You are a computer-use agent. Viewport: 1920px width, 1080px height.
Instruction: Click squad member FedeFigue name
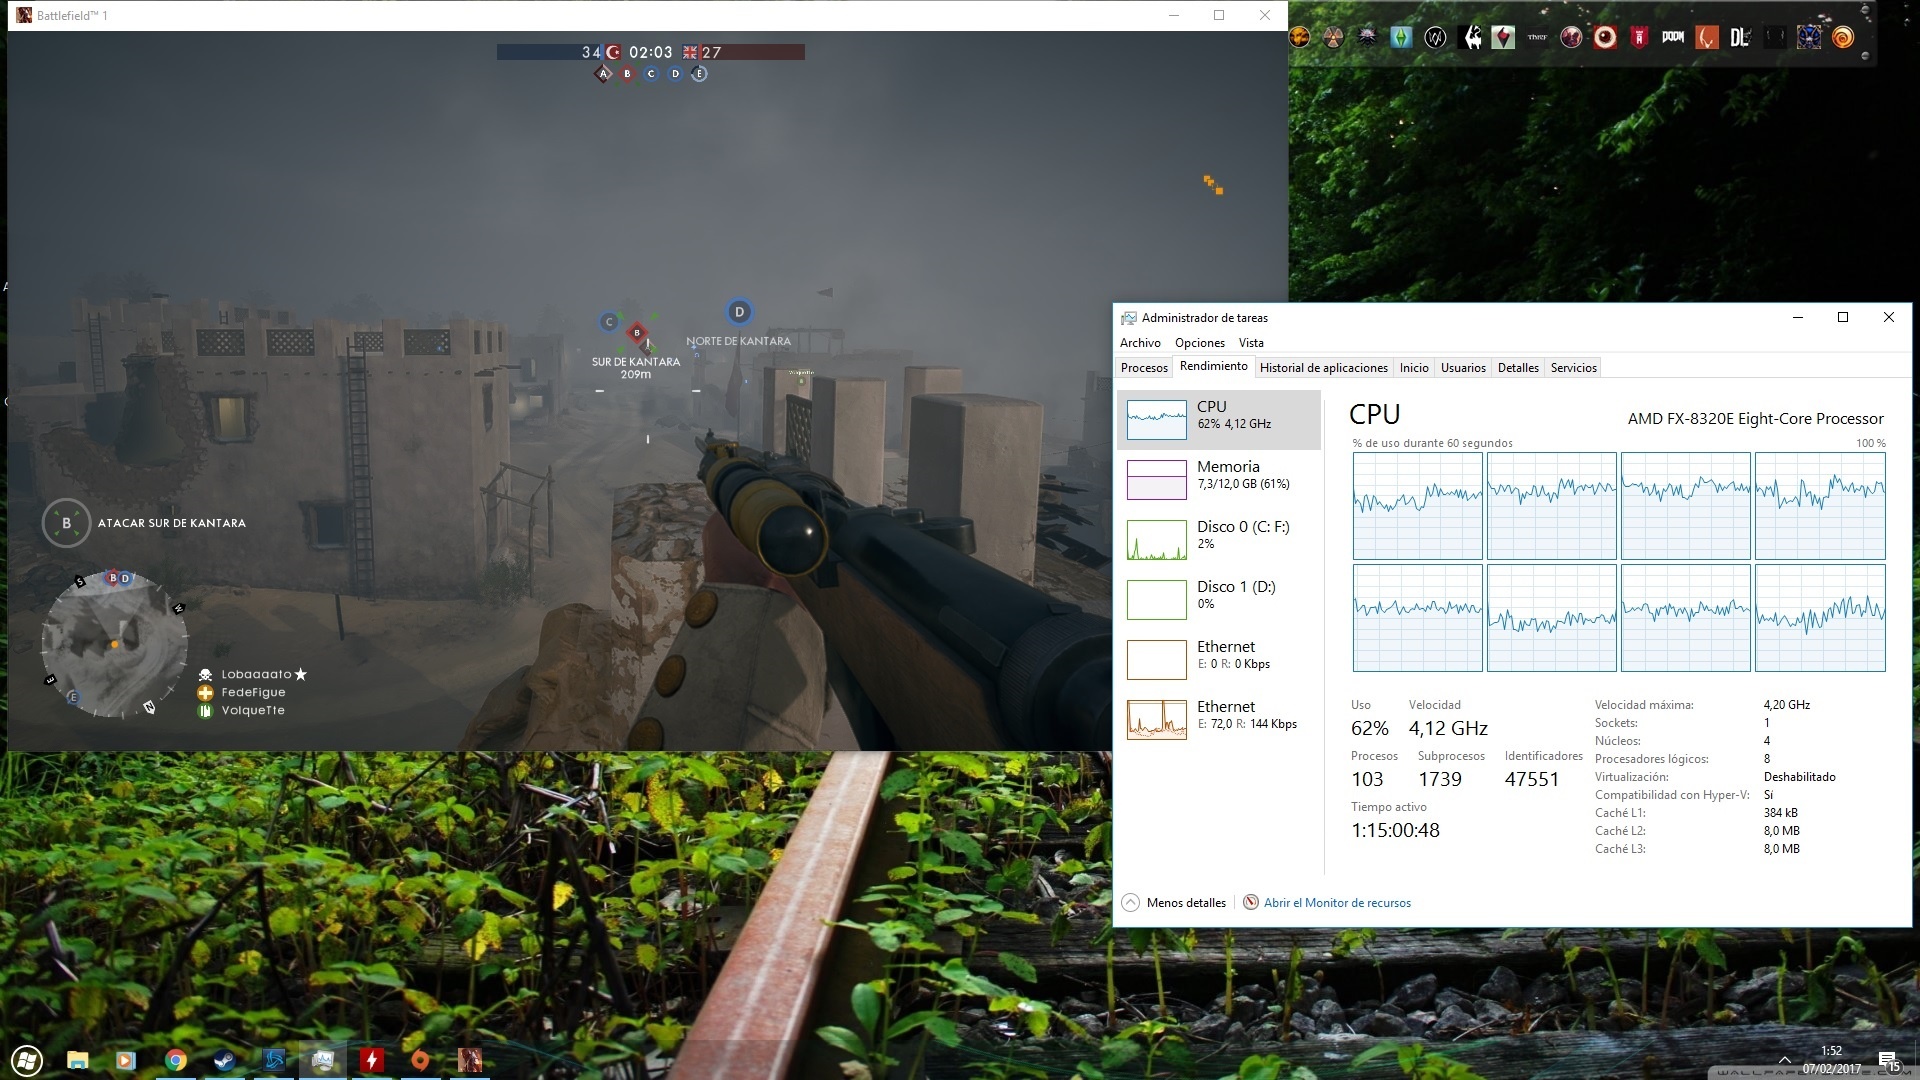[x=253, y=692]
